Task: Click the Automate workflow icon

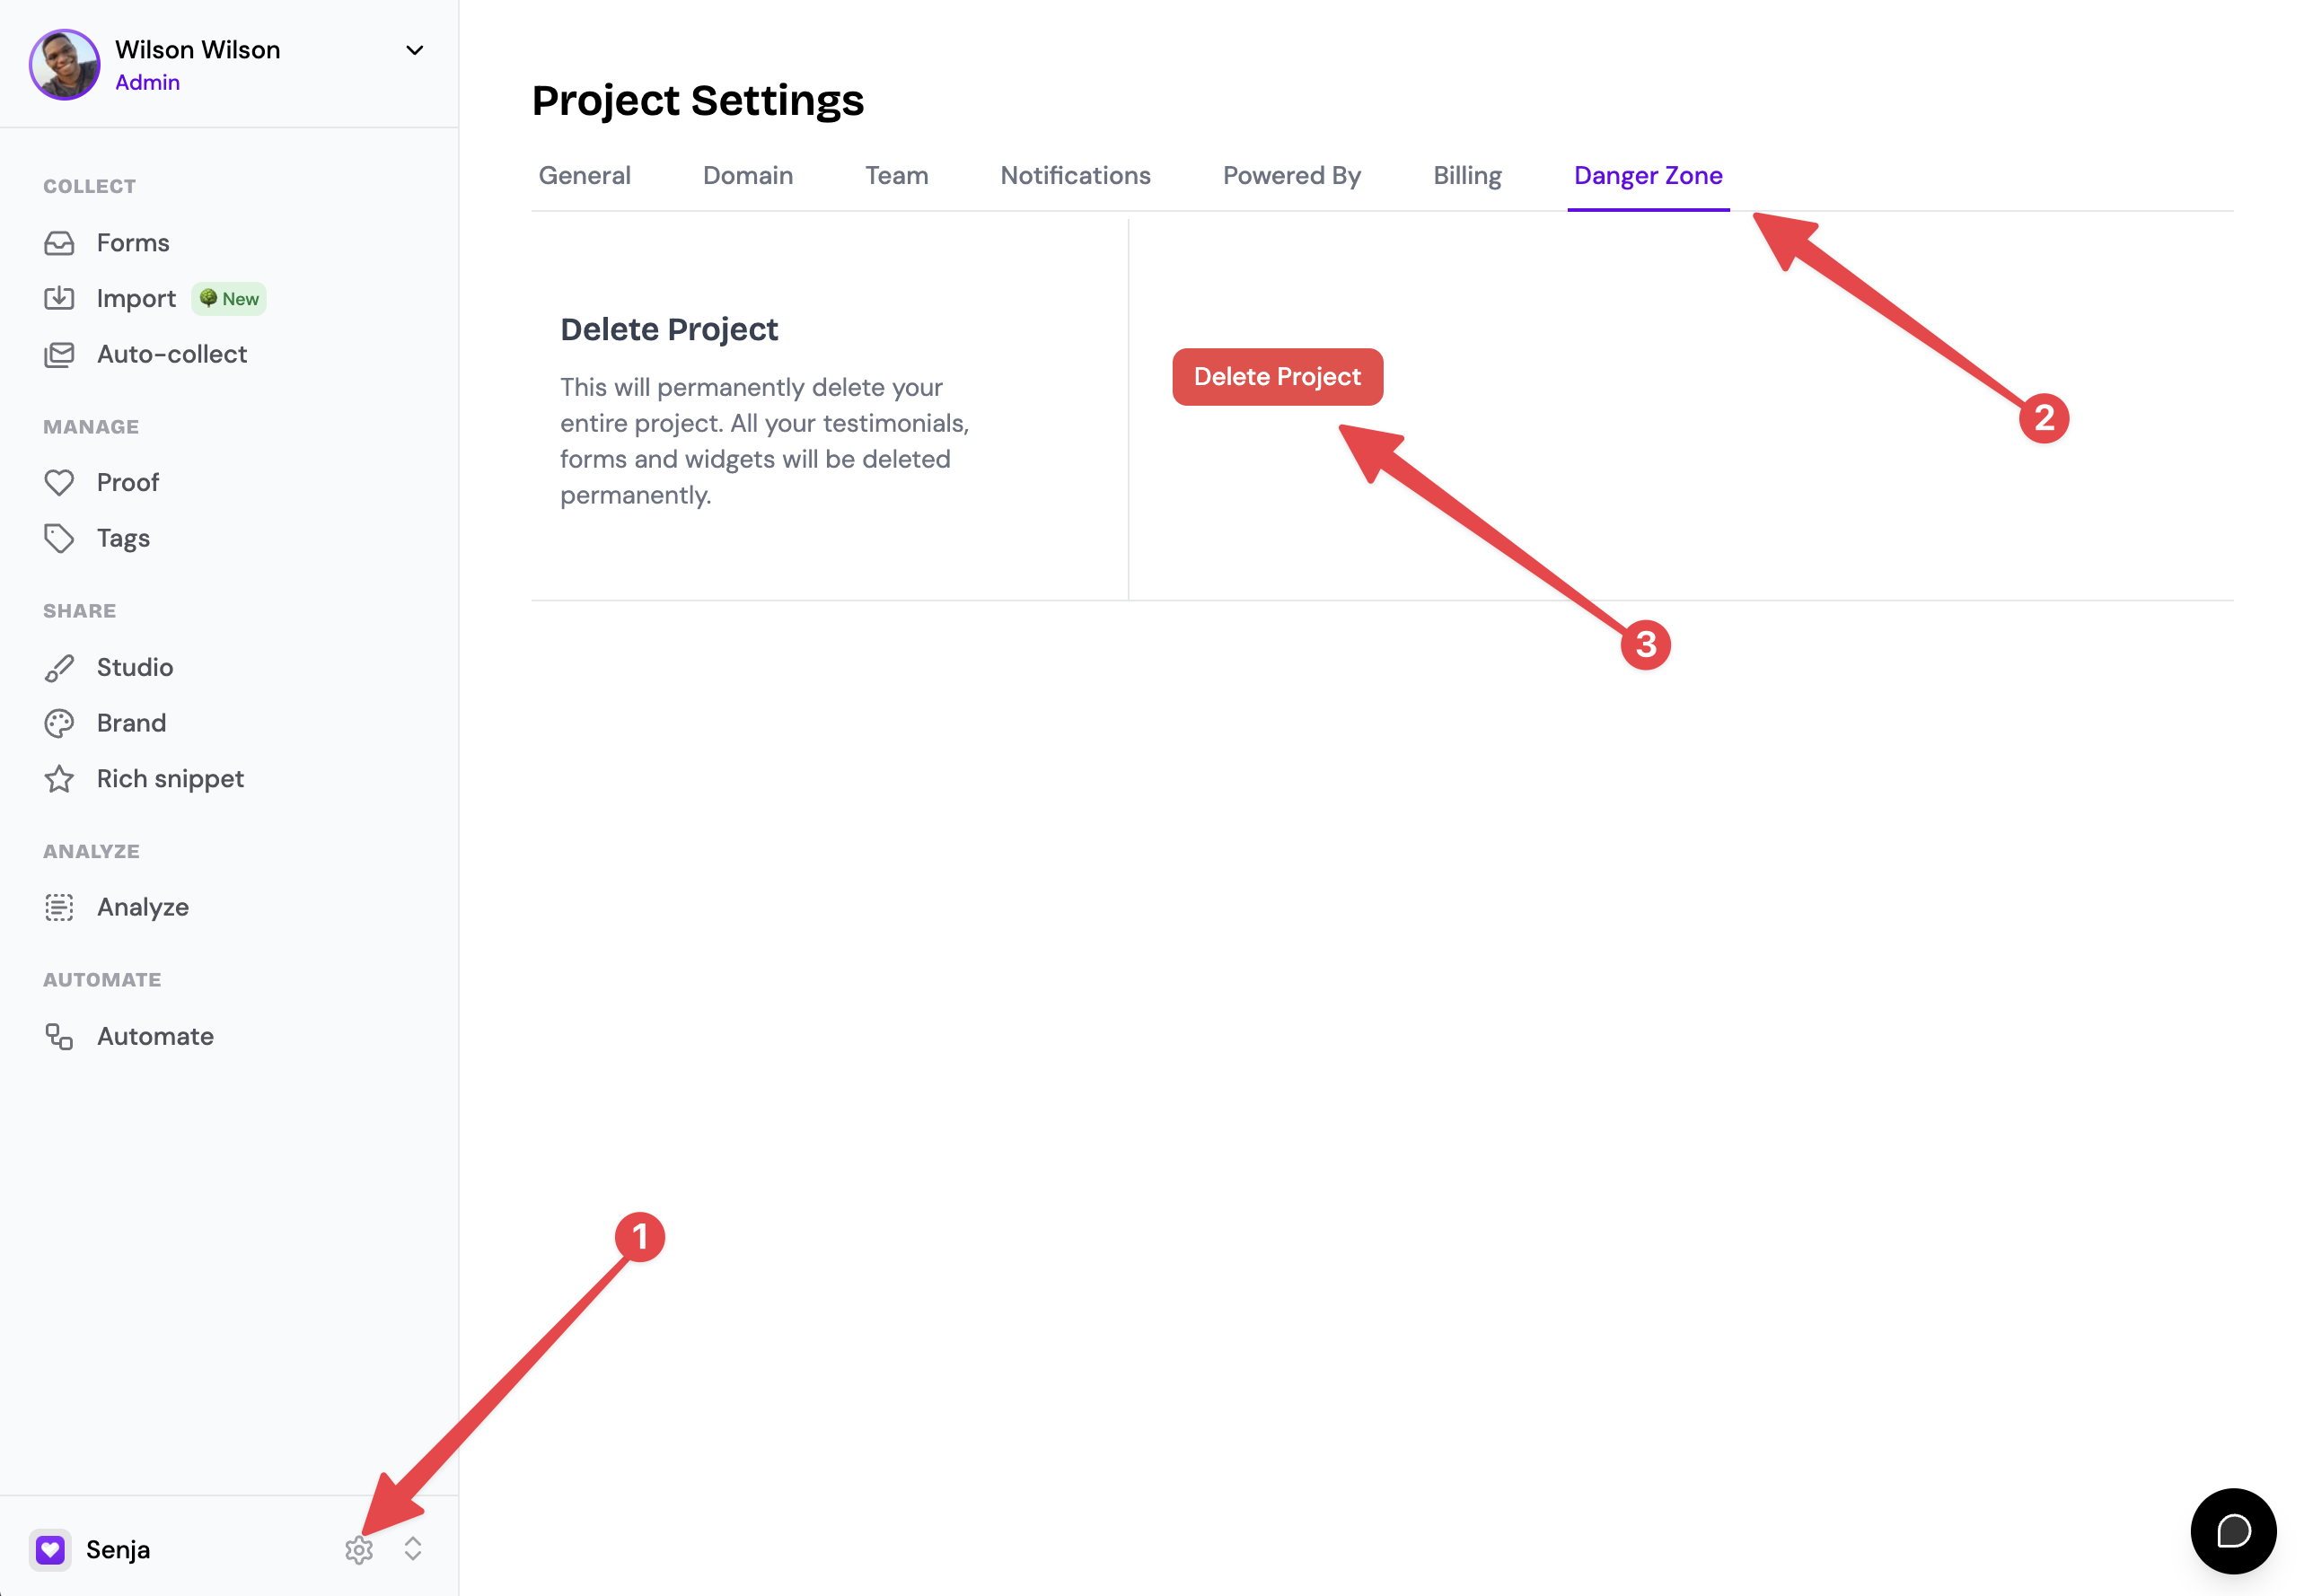Action: (59, 1036)
